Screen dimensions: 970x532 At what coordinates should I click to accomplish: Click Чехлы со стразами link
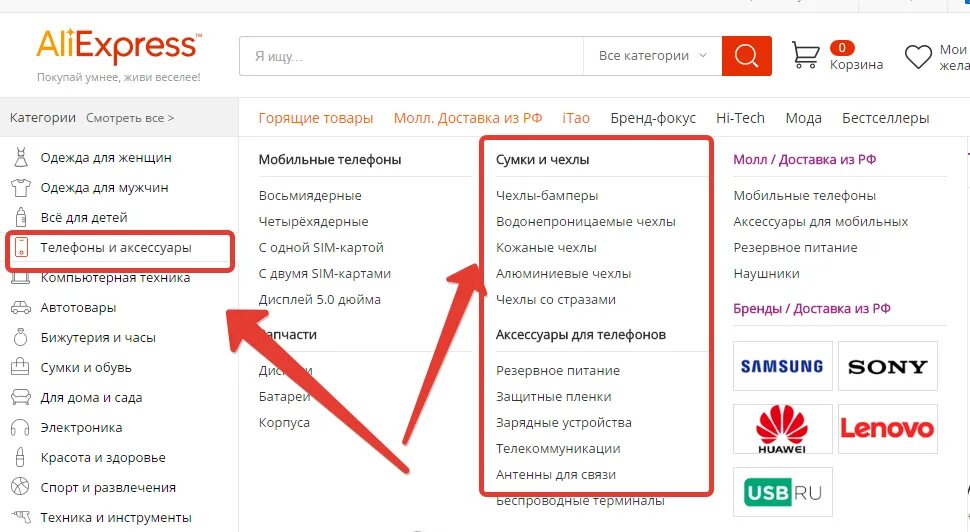(x=556, y=299)
